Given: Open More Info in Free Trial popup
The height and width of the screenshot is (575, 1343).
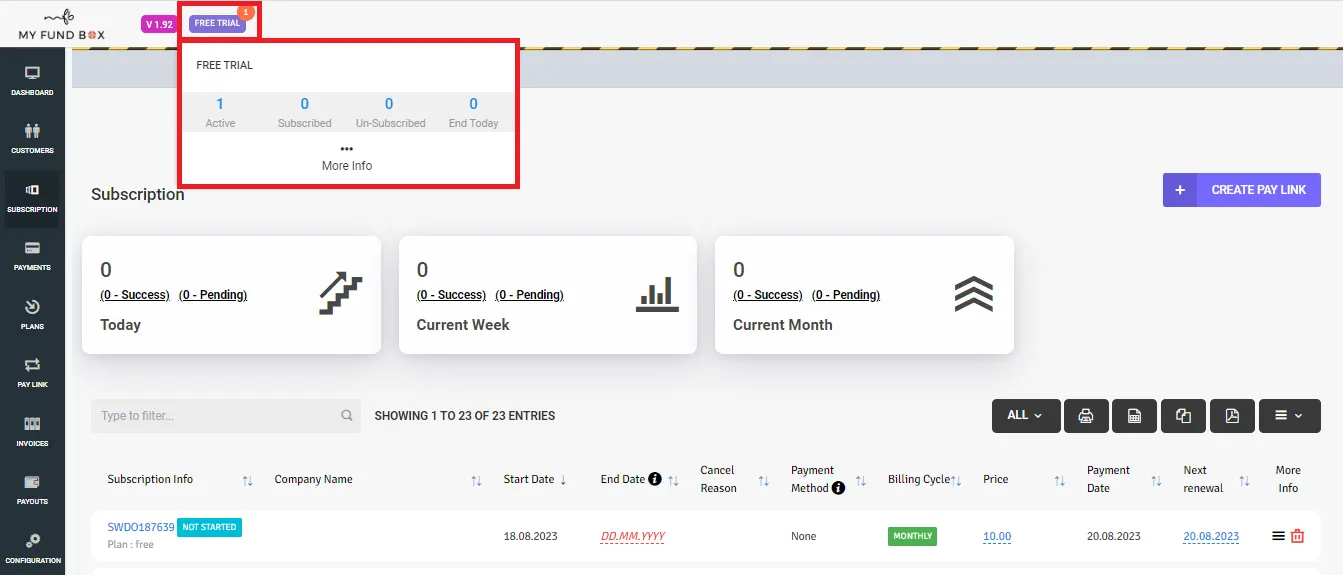Looking at the screenshot, I should 347,158.
